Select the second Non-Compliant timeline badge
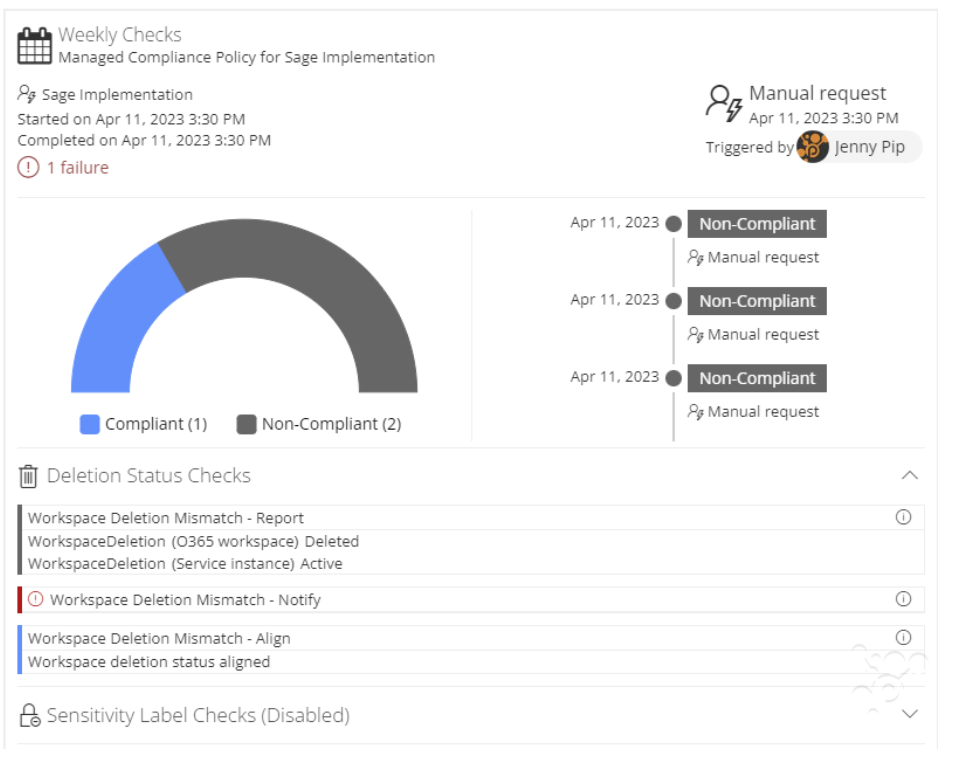957x770 pixels. [x=757, y=301]
